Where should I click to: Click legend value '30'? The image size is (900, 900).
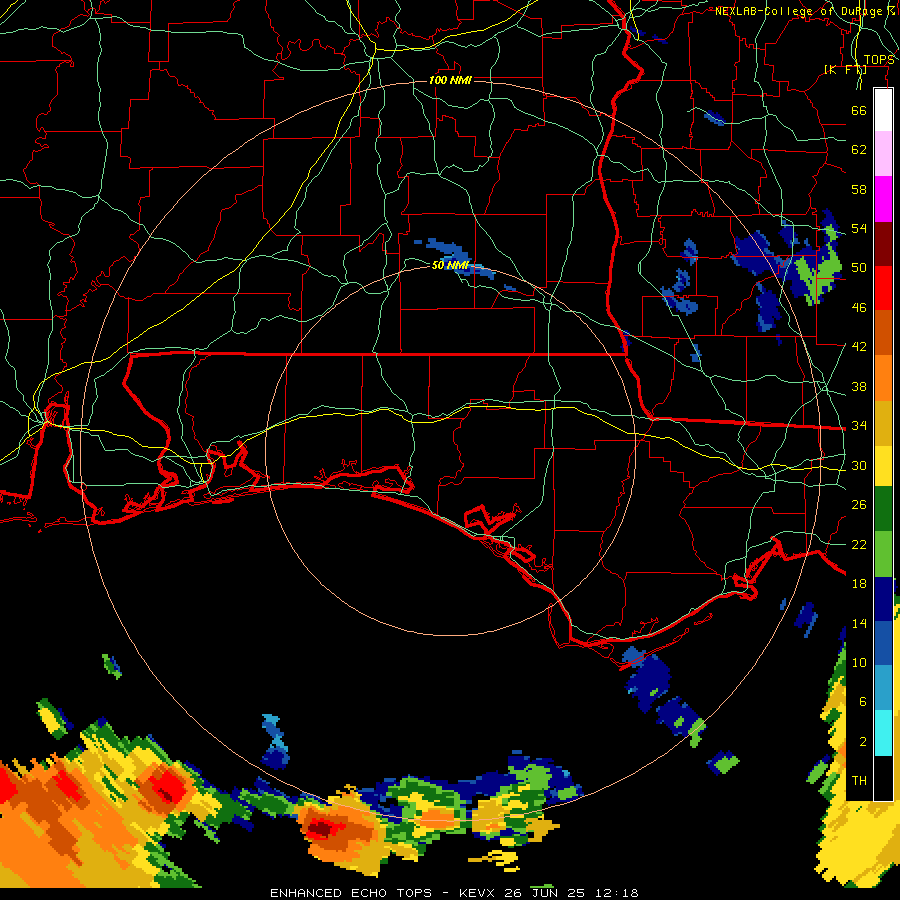(x=859, y=465)
